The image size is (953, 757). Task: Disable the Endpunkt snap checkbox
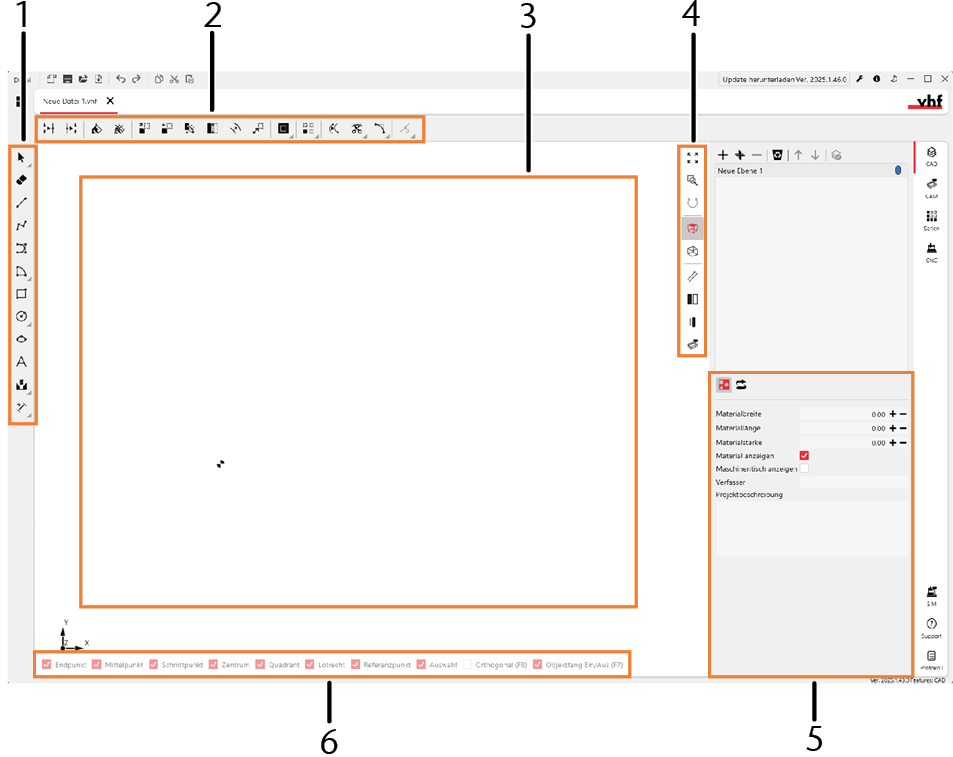(x=47, y=665)
